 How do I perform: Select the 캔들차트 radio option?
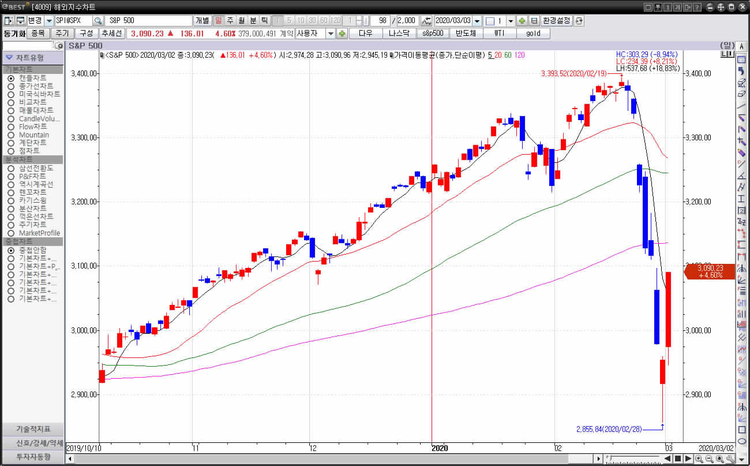point(11,78)
